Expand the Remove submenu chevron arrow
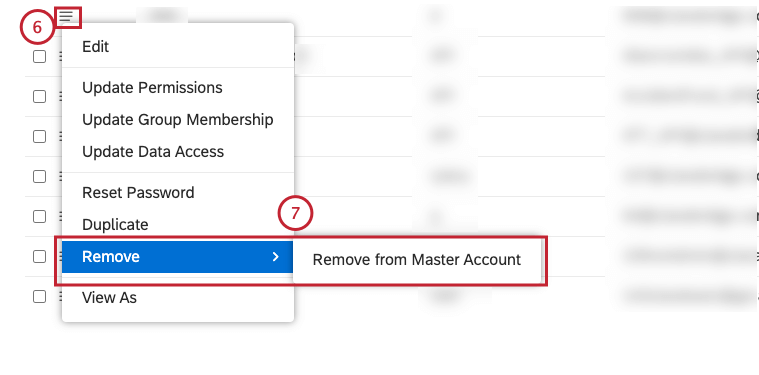This screenshot has width=759, height=375. (x=275, y=256)
